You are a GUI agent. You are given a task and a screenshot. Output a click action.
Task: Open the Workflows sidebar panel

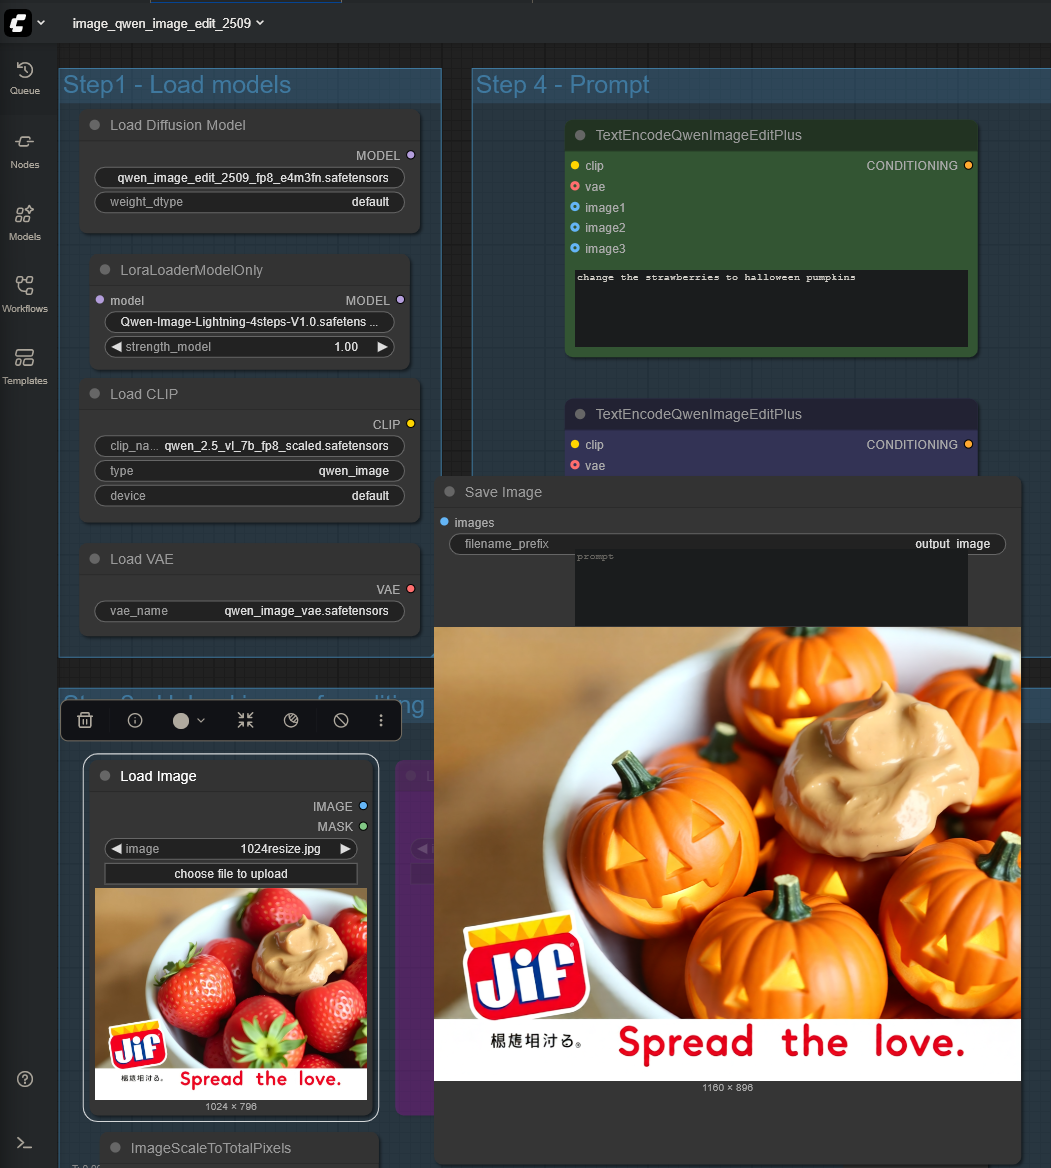coord(25,295)
